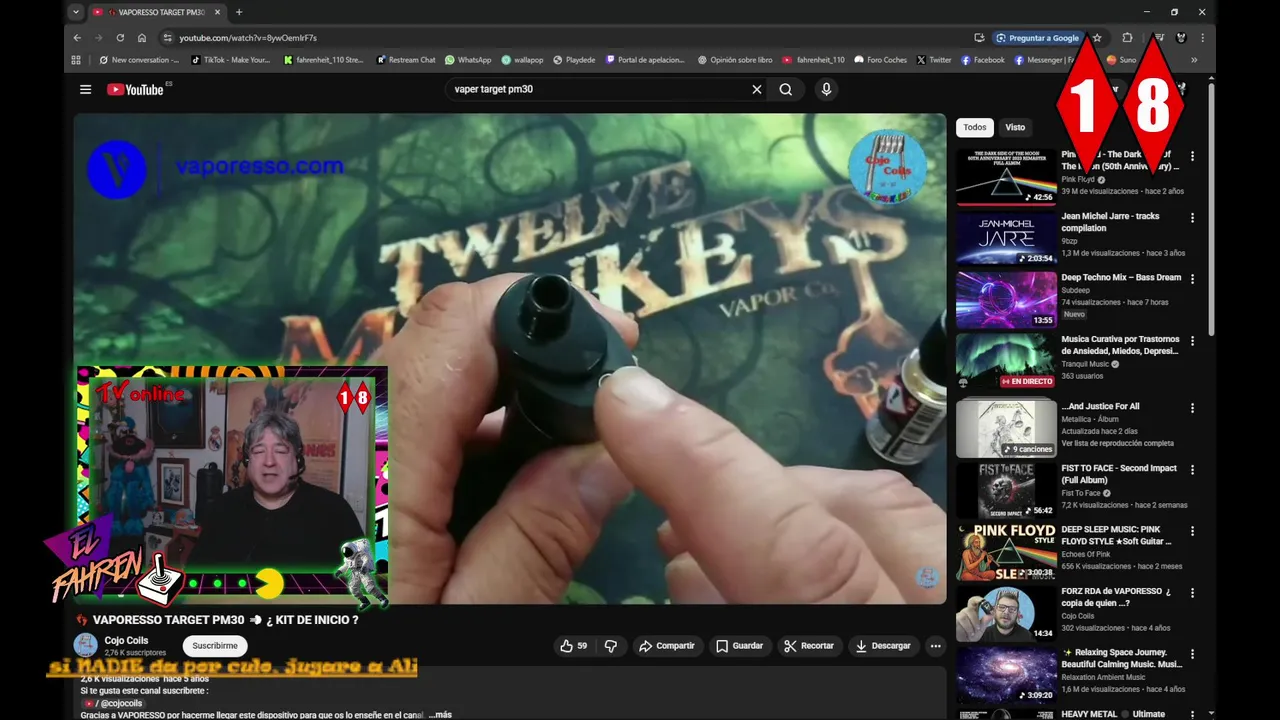1280x720 pixels.
Task: Save video with Guardar button
Action: 739,646
